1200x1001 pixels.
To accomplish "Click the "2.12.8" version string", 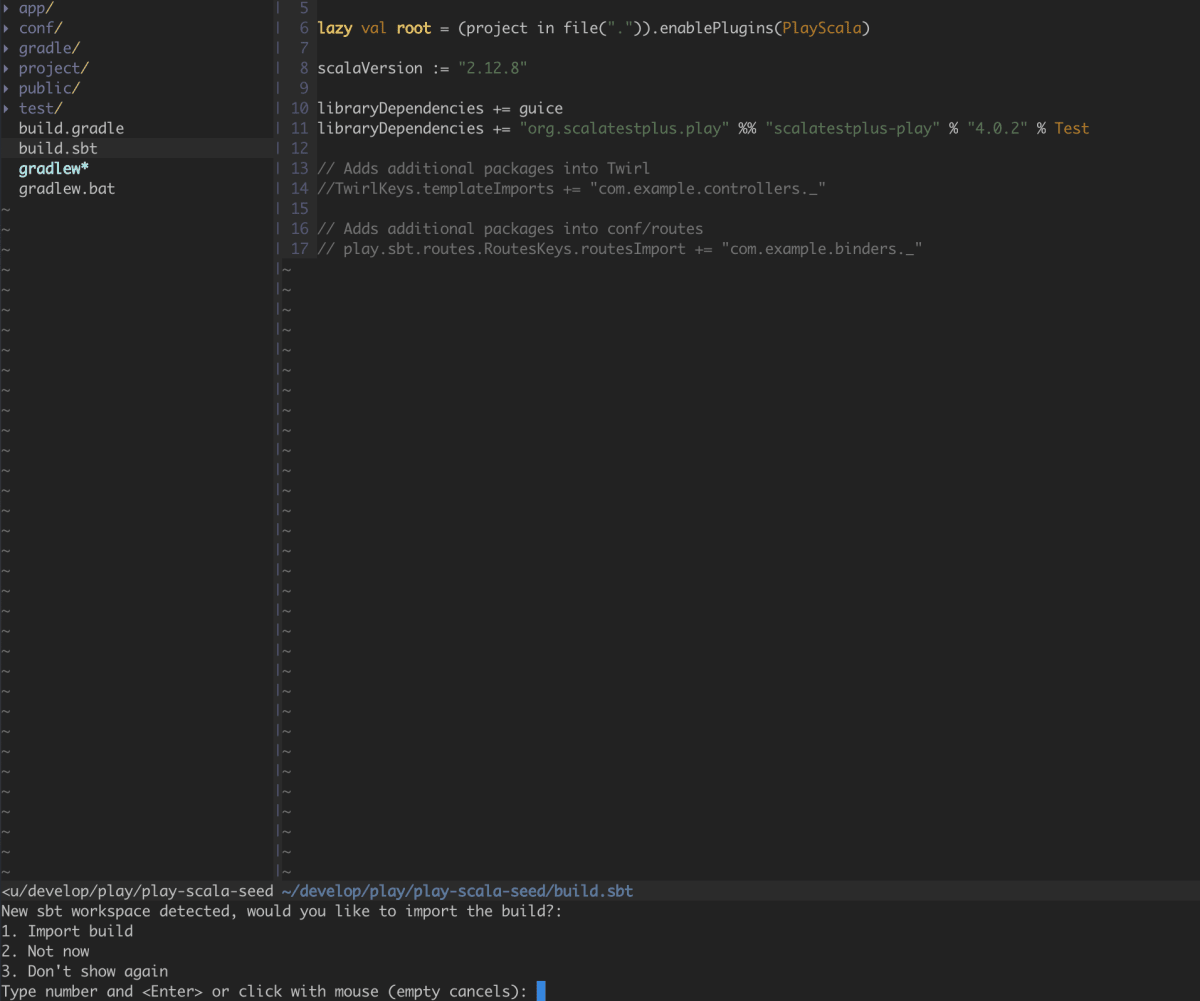I will [x=492, y=68].
